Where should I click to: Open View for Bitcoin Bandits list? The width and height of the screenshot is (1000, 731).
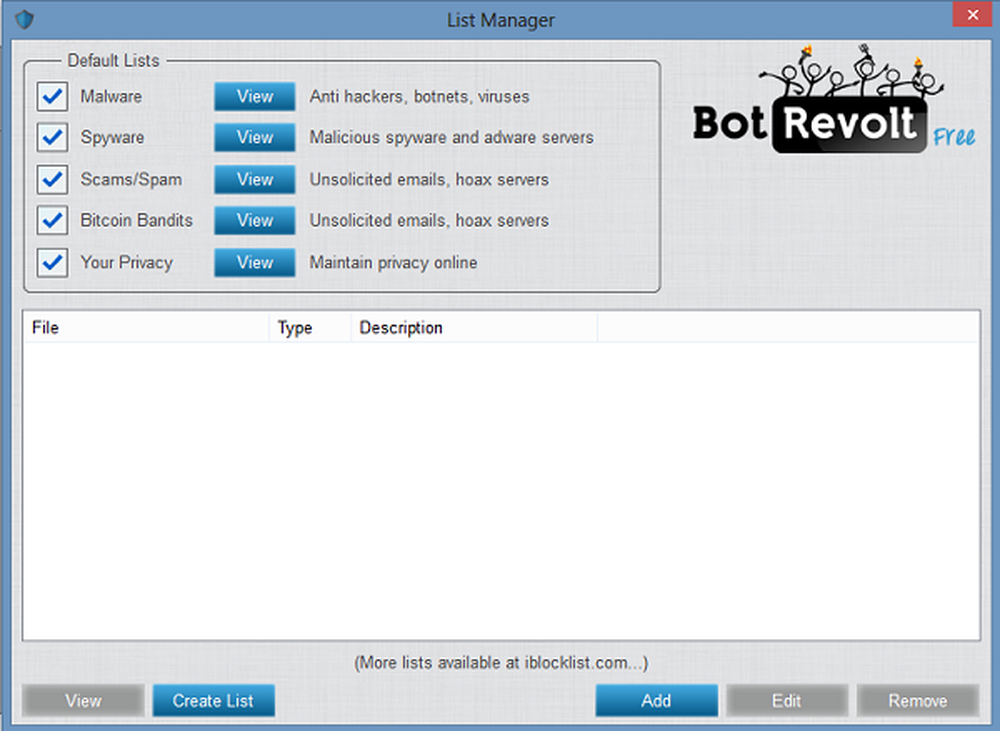coord(255,221)
